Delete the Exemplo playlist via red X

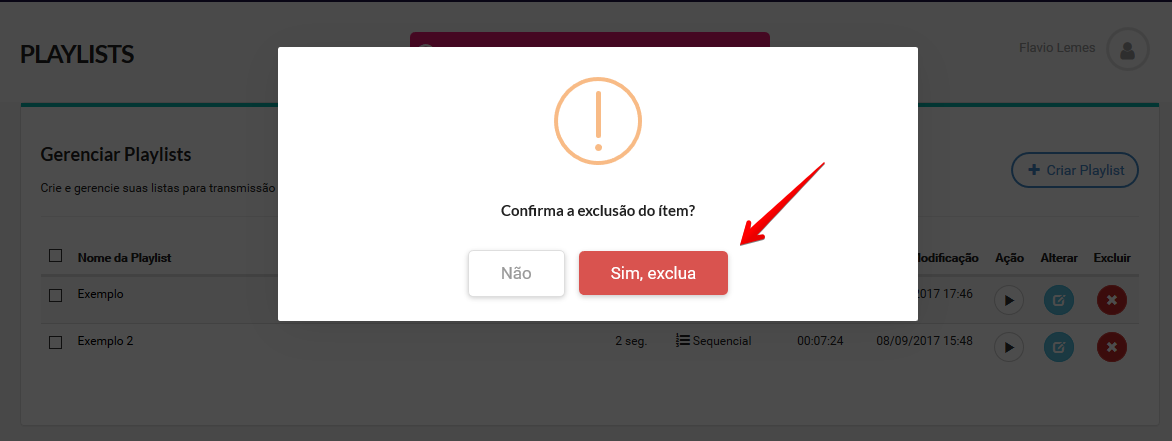pyautogui.click(x=1111, y=300)
